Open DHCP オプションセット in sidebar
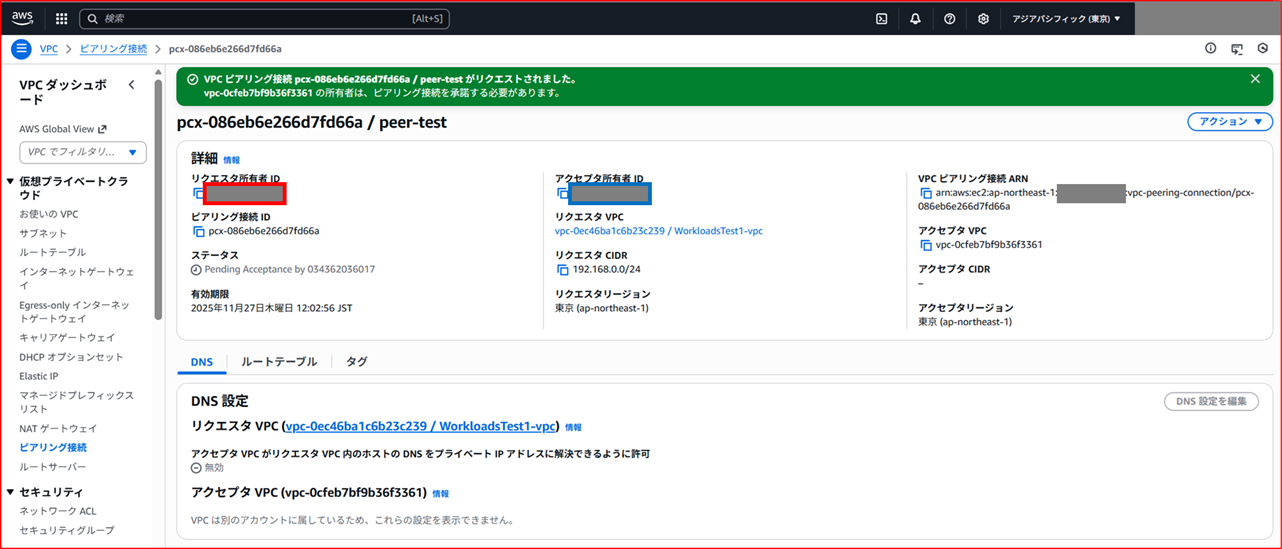Image resolution: width=1282 pixels, height=549 pixels. (71, 357)
